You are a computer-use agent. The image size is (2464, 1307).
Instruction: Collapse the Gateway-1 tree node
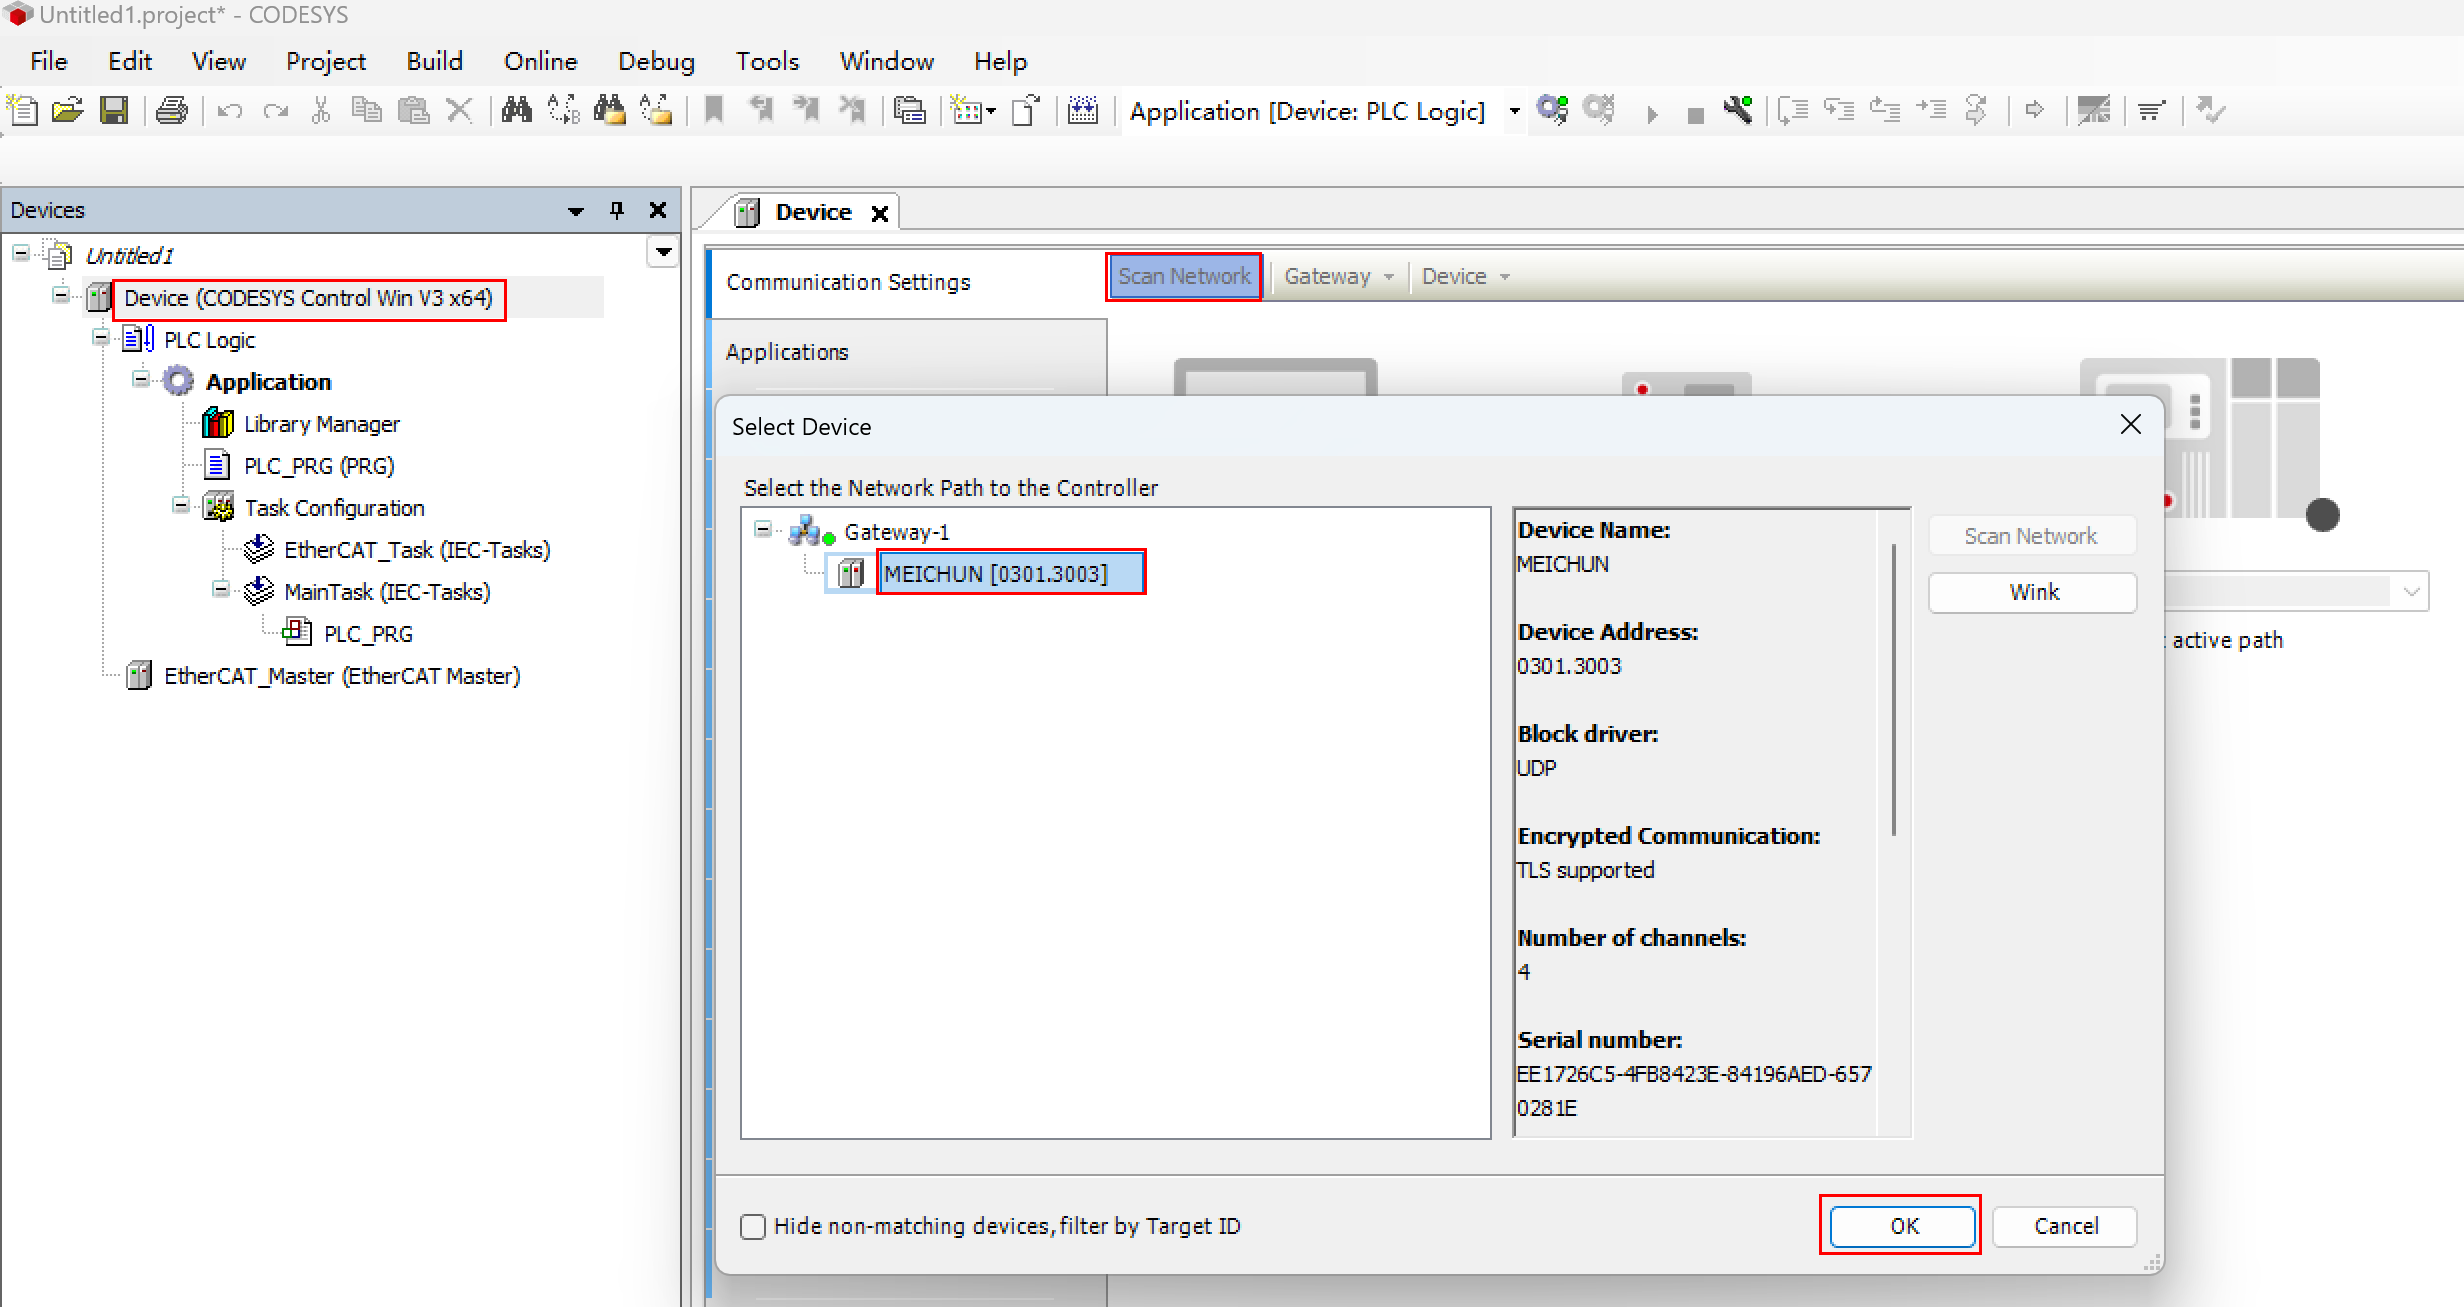coord(763,530)
